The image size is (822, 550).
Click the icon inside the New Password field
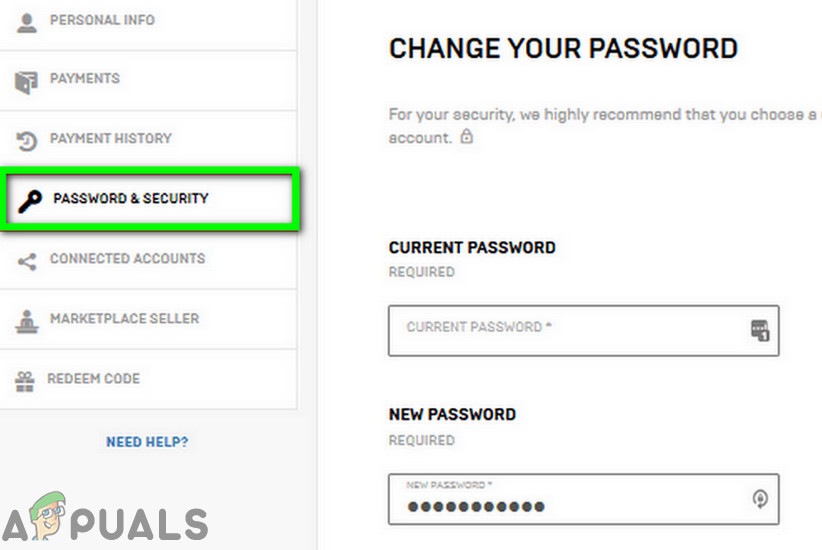click(x=760, y=498)
